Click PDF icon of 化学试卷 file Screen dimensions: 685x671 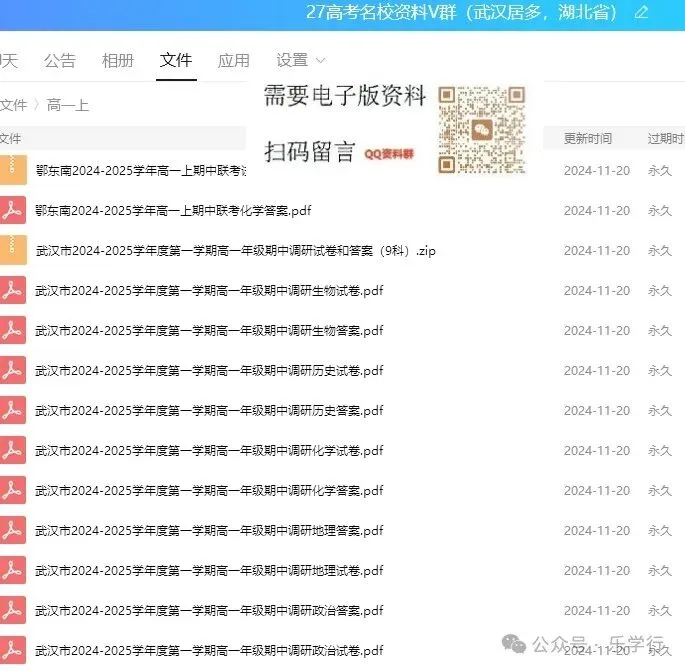point(13,450)
